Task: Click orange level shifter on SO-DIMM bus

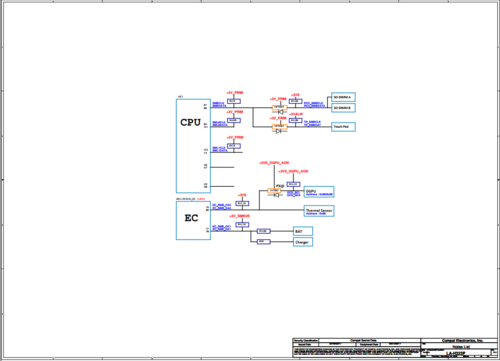Action: click(x=279, y=107)
